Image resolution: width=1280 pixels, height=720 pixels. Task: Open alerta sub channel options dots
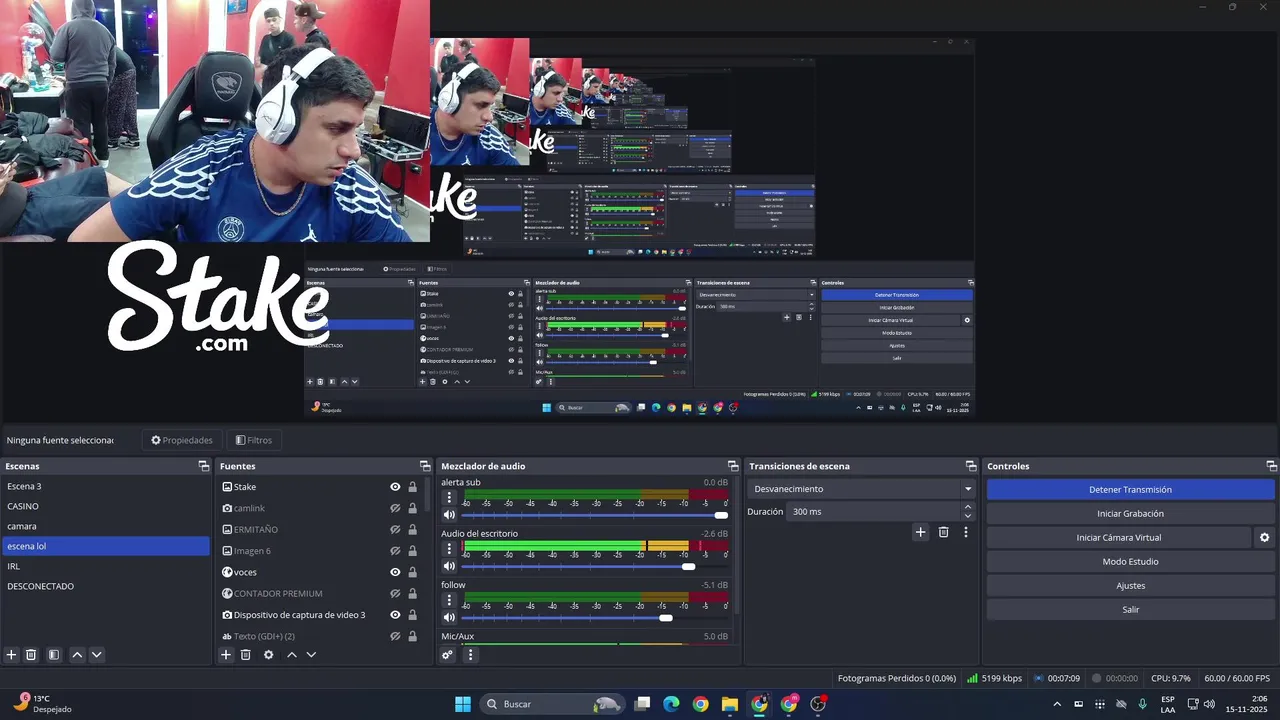tap(449, 497)
